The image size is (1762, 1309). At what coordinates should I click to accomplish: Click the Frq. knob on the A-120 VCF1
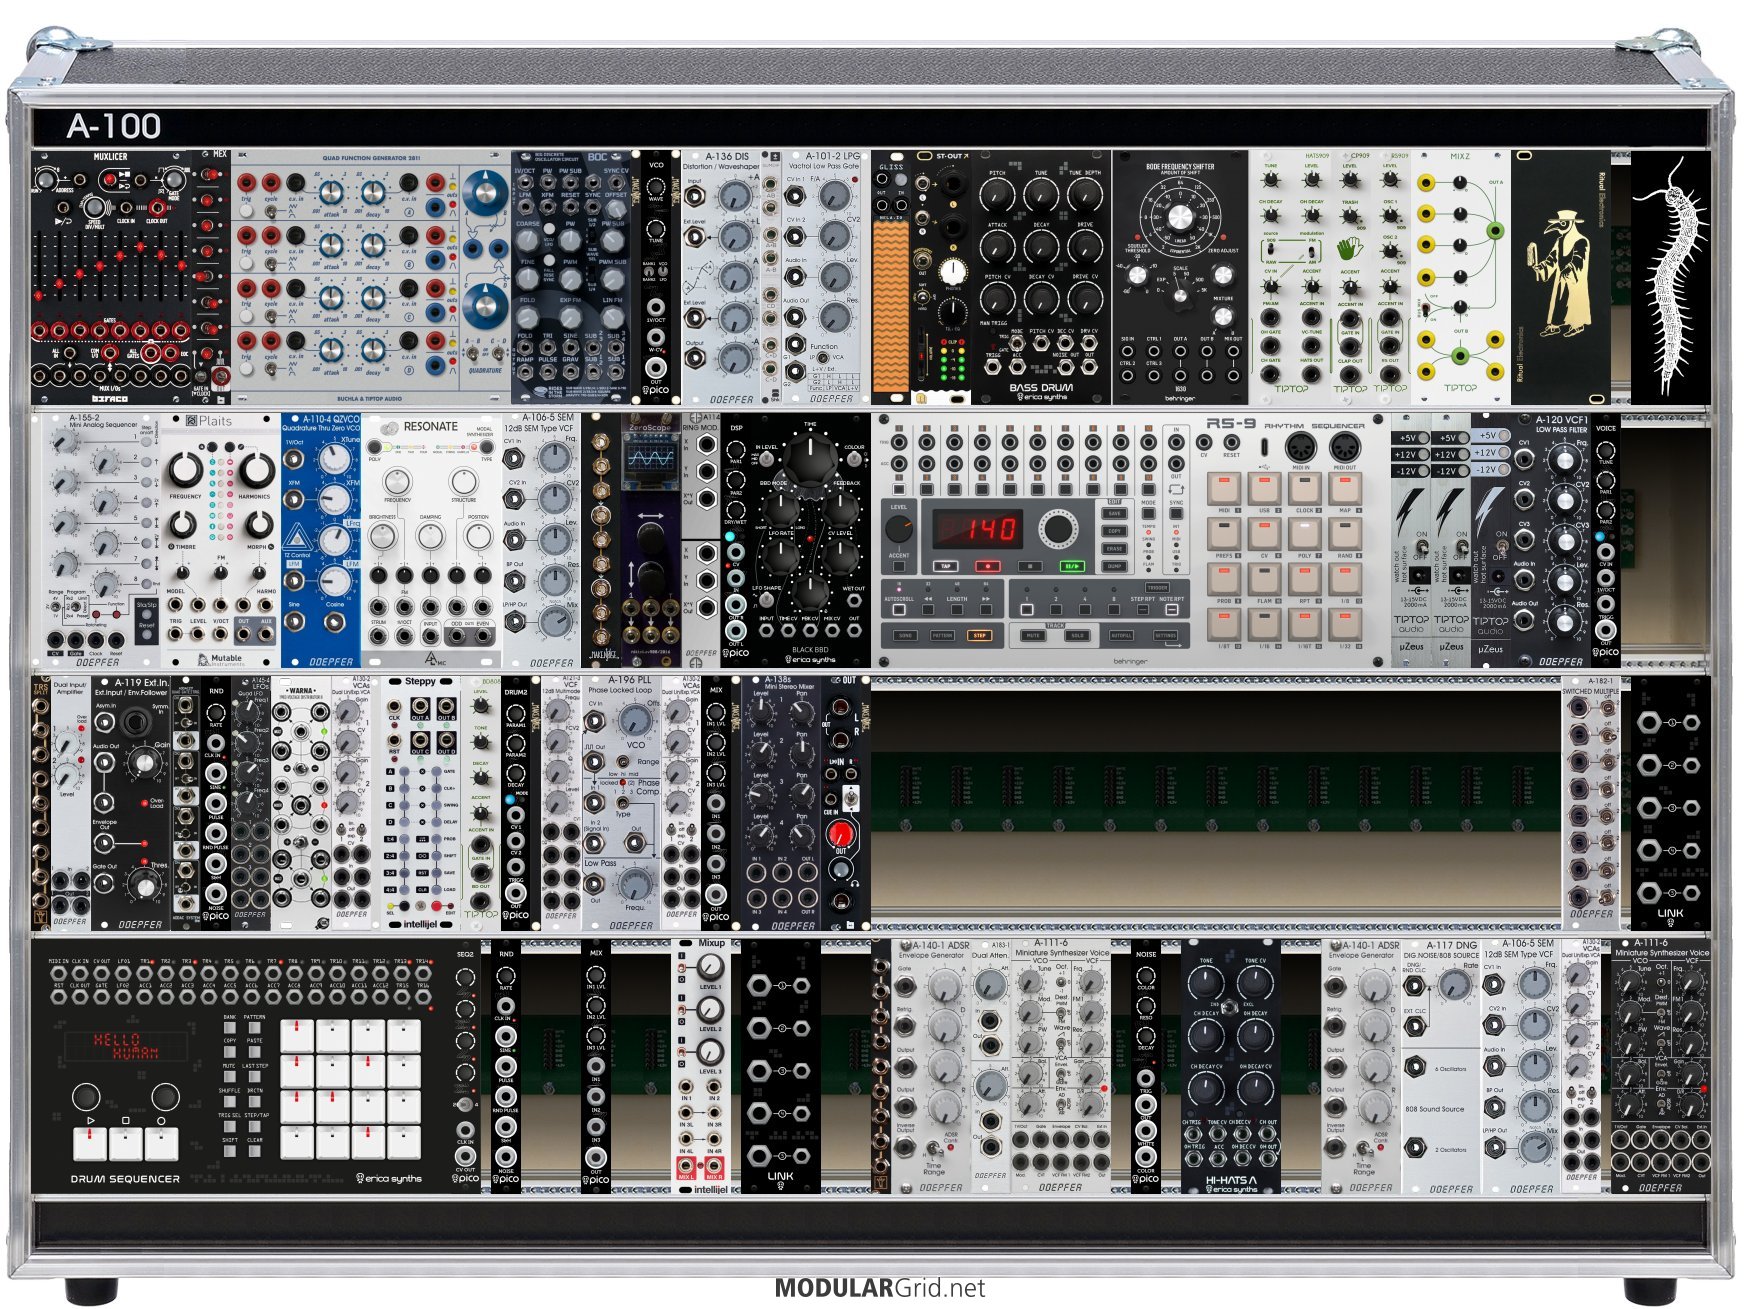(x=1563, y=463)
